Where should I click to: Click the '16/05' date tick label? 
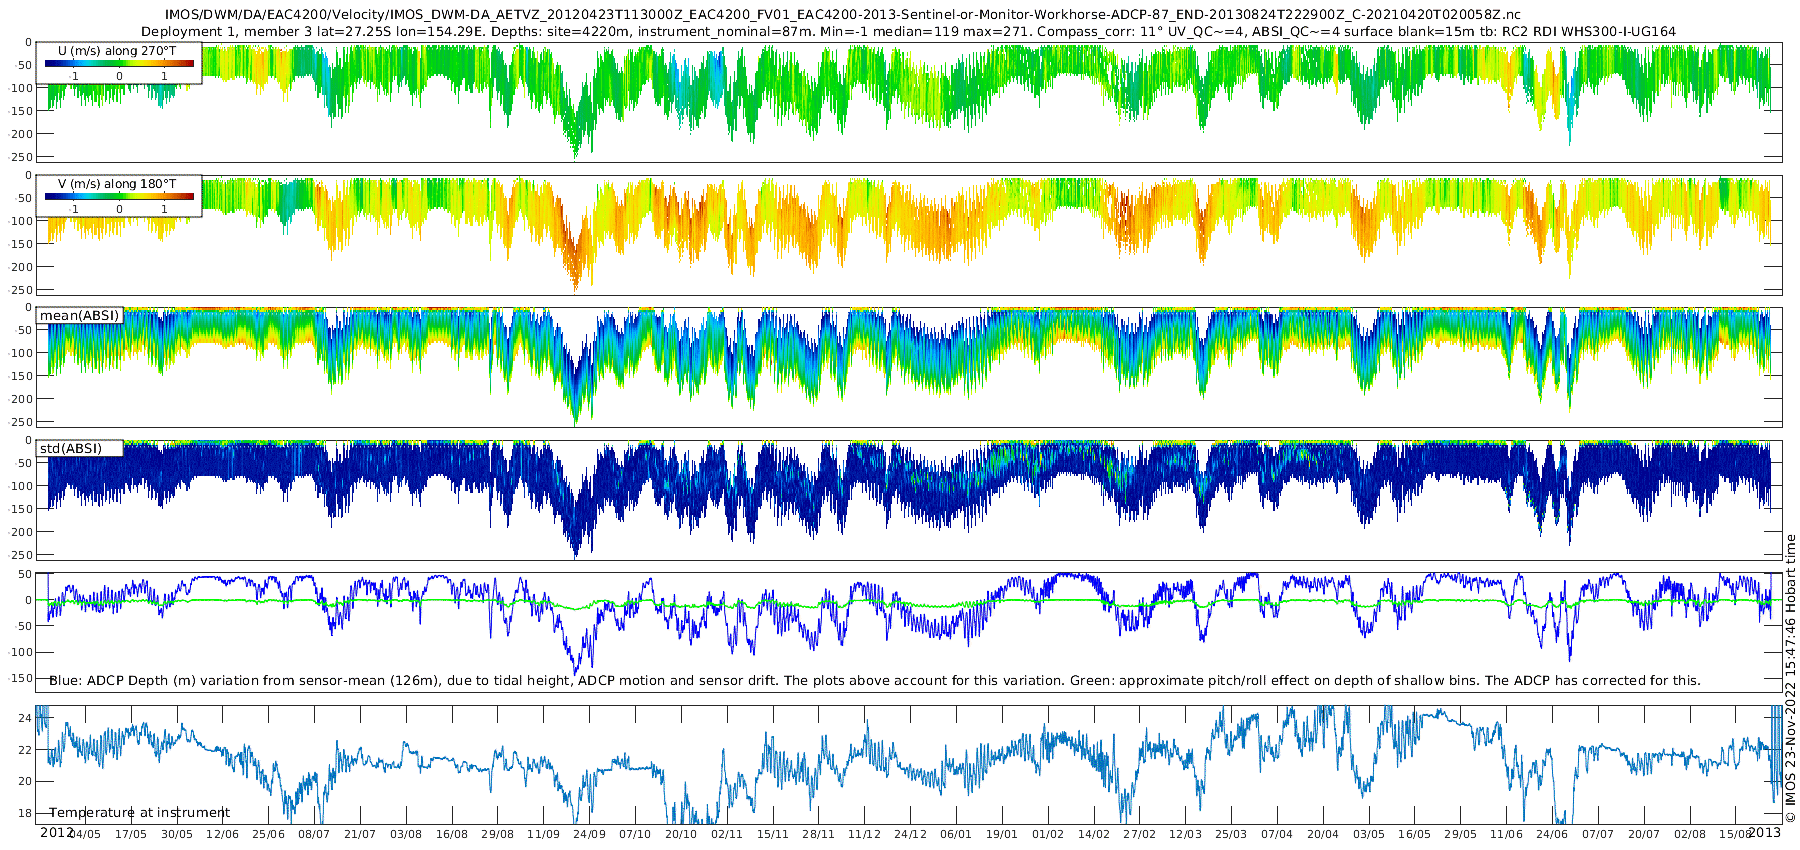click(x=1415, y=834)
